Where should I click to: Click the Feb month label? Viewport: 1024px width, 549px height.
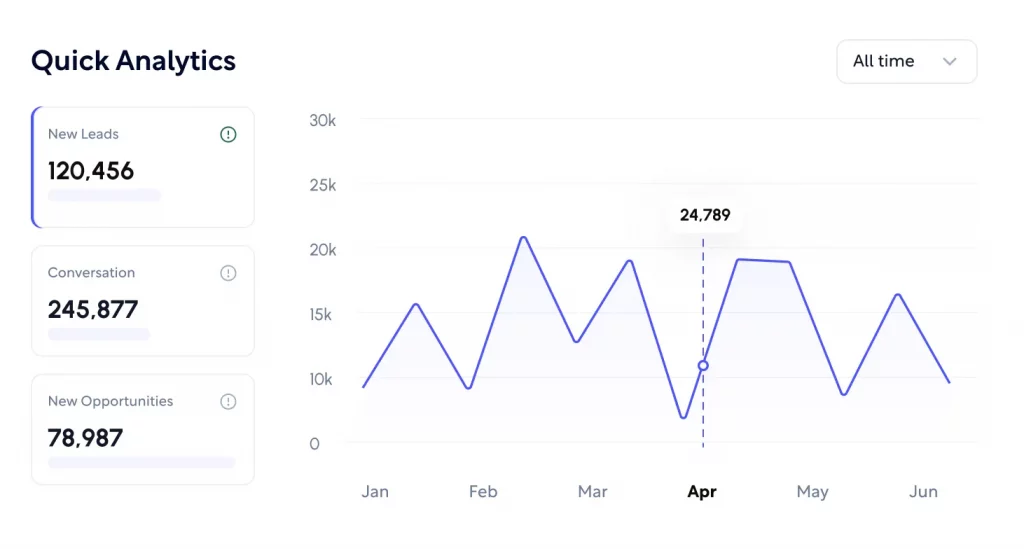483,492
